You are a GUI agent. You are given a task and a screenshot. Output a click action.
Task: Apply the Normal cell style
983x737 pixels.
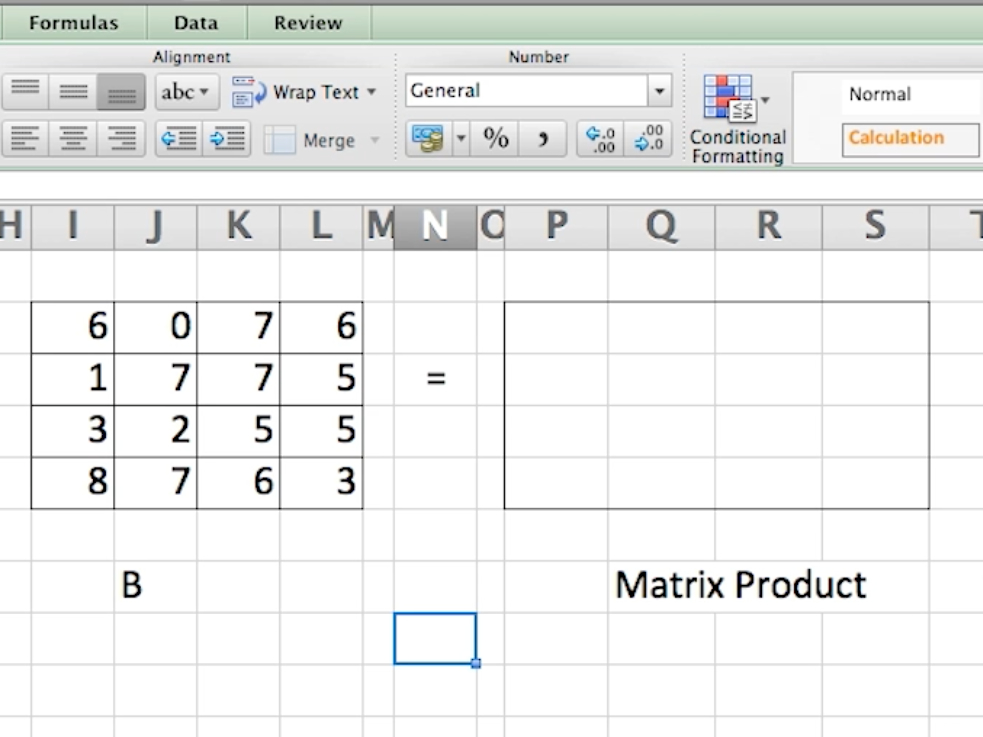[910, 95]
